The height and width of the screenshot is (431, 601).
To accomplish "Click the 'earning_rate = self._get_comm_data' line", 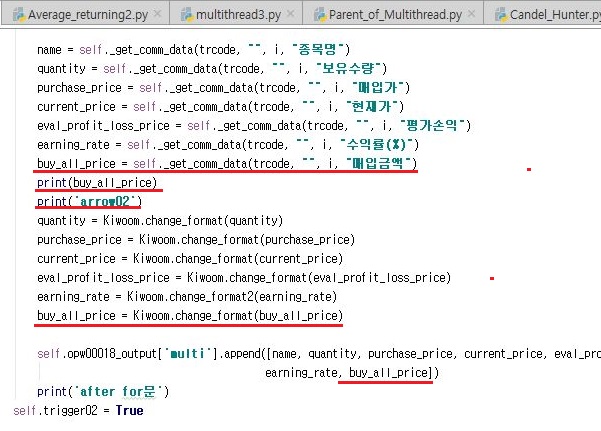I will [x=228, y=145].
